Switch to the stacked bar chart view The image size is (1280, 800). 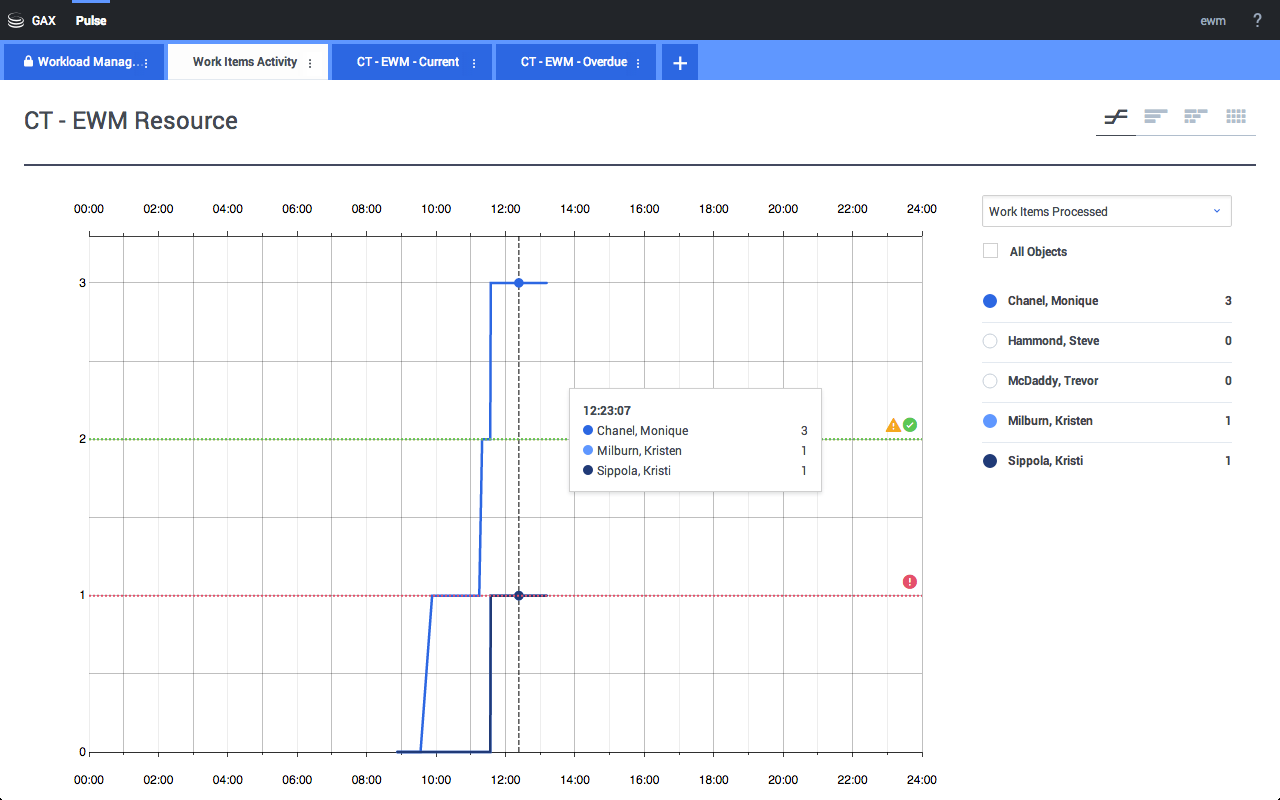point(1195,117)
